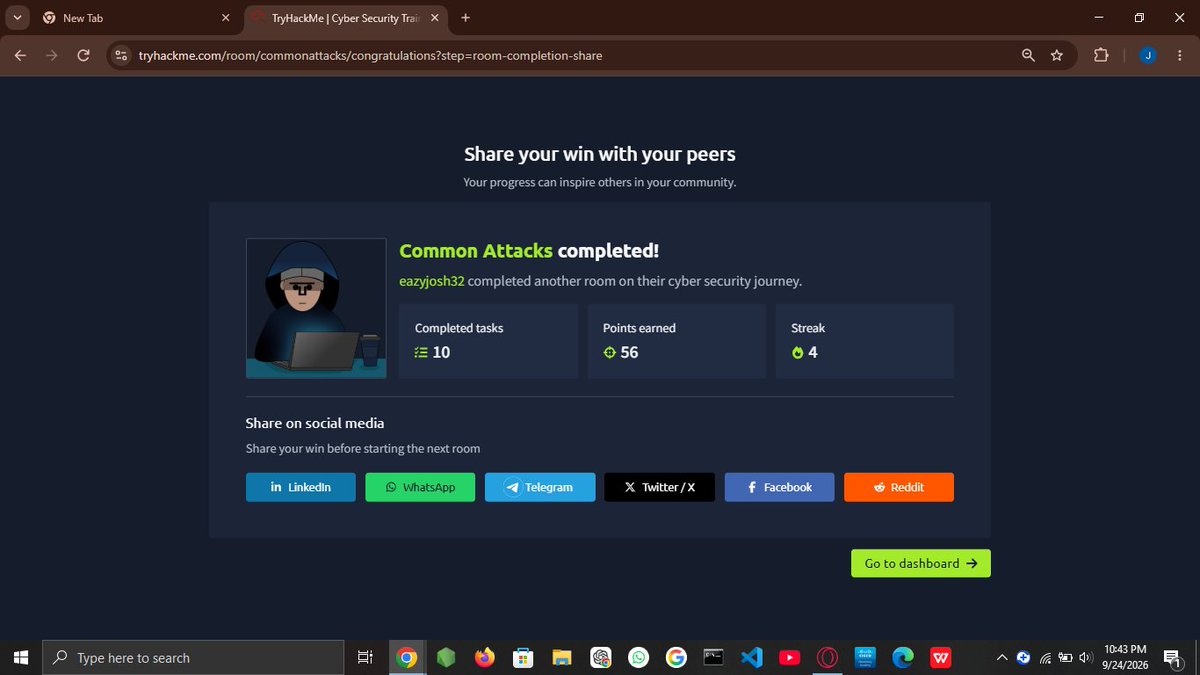Screen dimensions: 1200x675
Task: Click the Points earned value 56
Action: point(629,352)
